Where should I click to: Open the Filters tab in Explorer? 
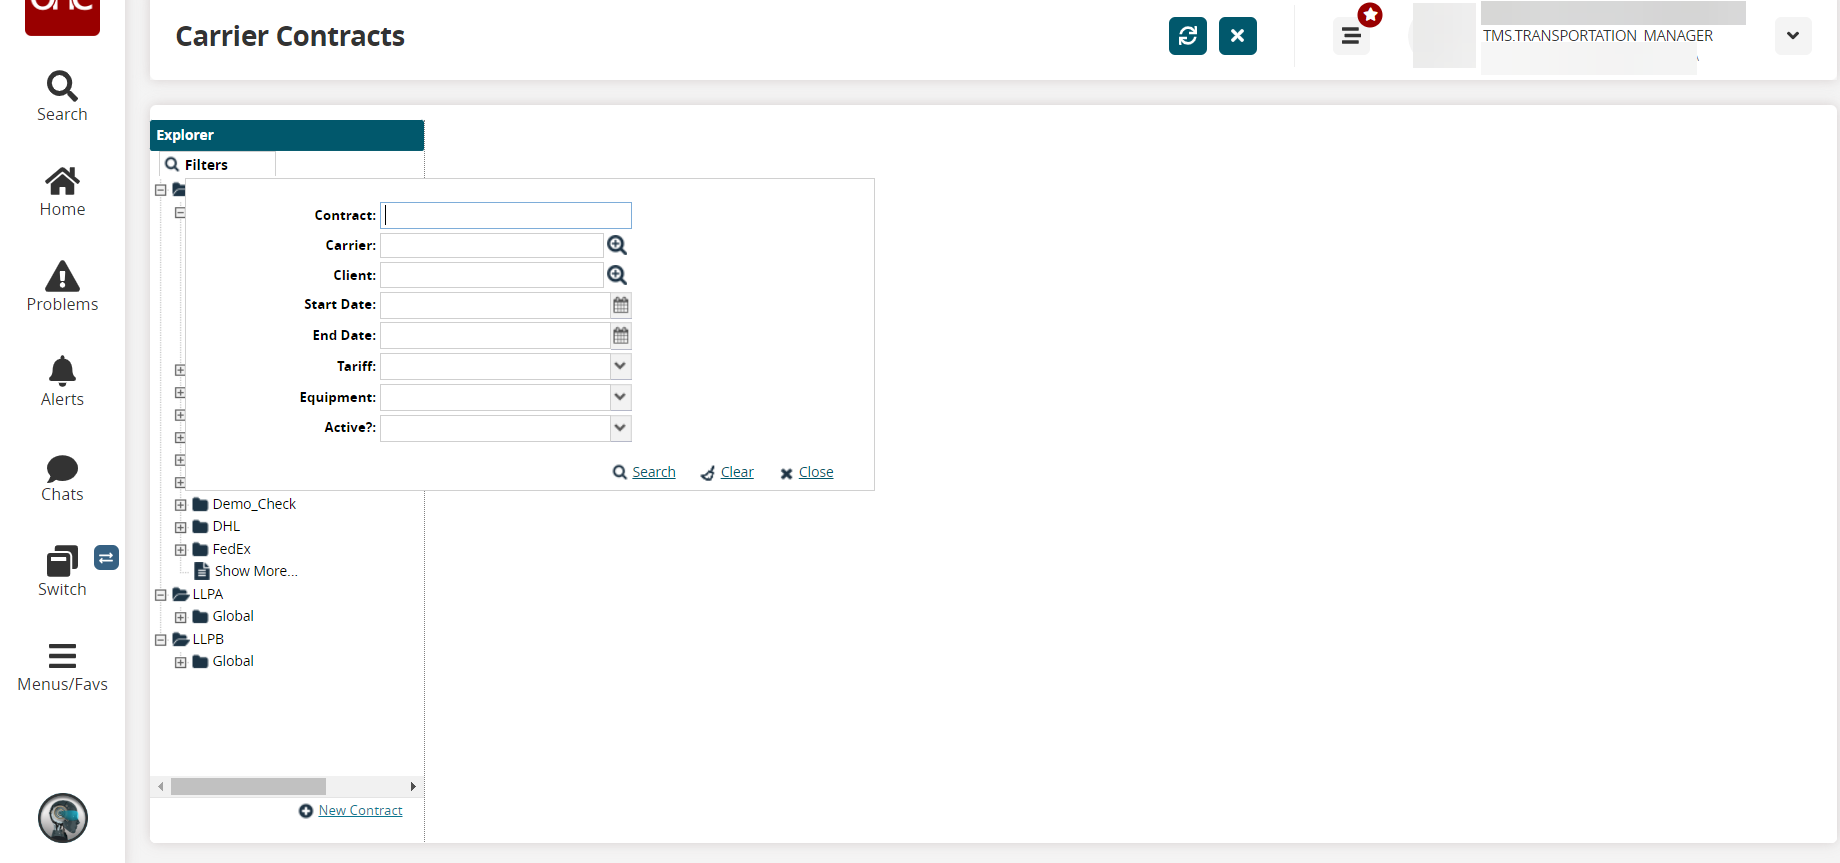[x=217, y=165]
